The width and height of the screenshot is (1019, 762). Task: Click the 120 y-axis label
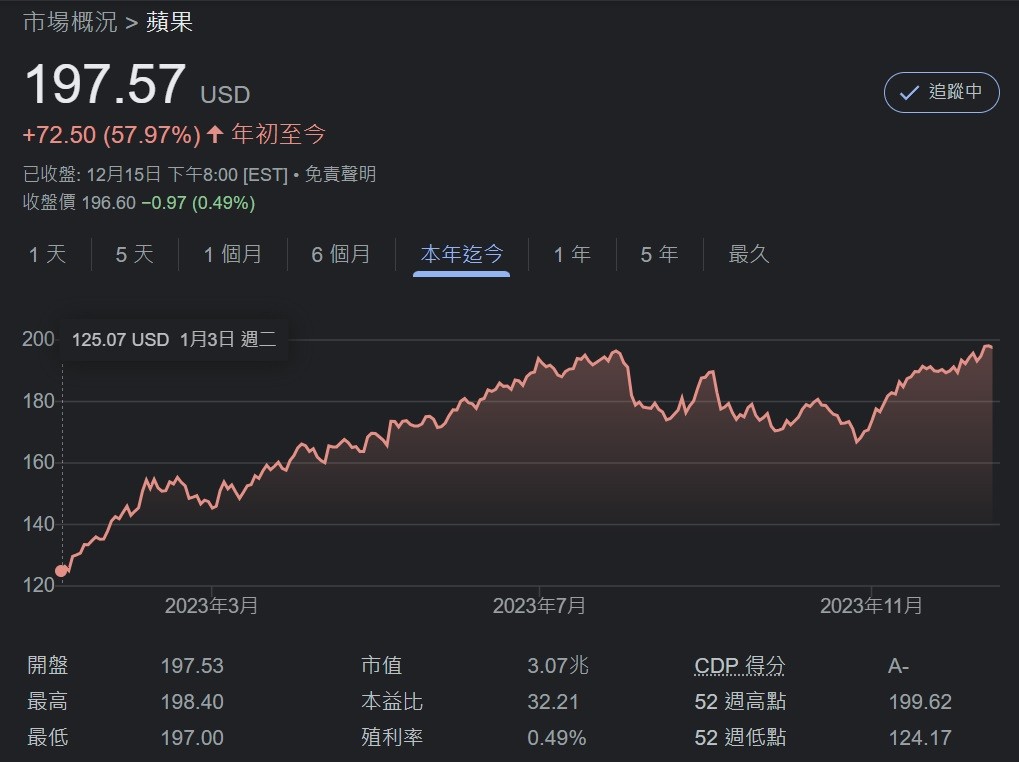point(38,585)
